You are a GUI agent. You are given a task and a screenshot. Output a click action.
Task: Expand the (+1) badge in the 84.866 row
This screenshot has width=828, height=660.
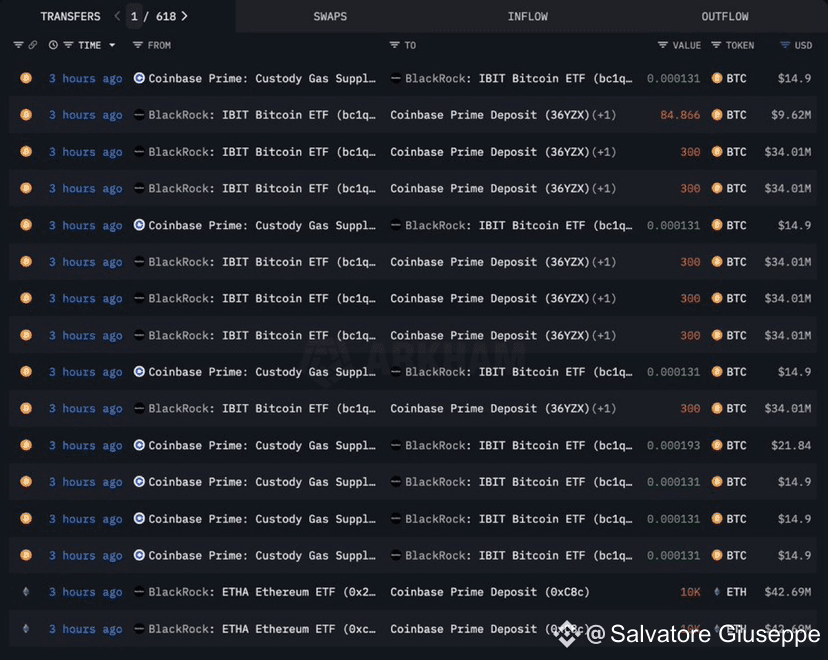point(604,115)
